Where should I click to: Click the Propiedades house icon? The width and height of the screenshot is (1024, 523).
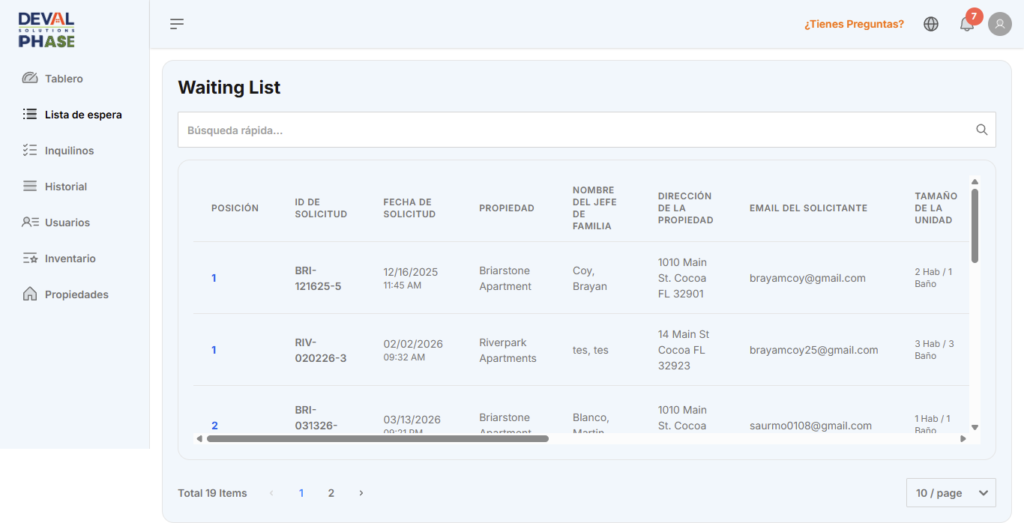pyautogui.click(x=30, y=294)
